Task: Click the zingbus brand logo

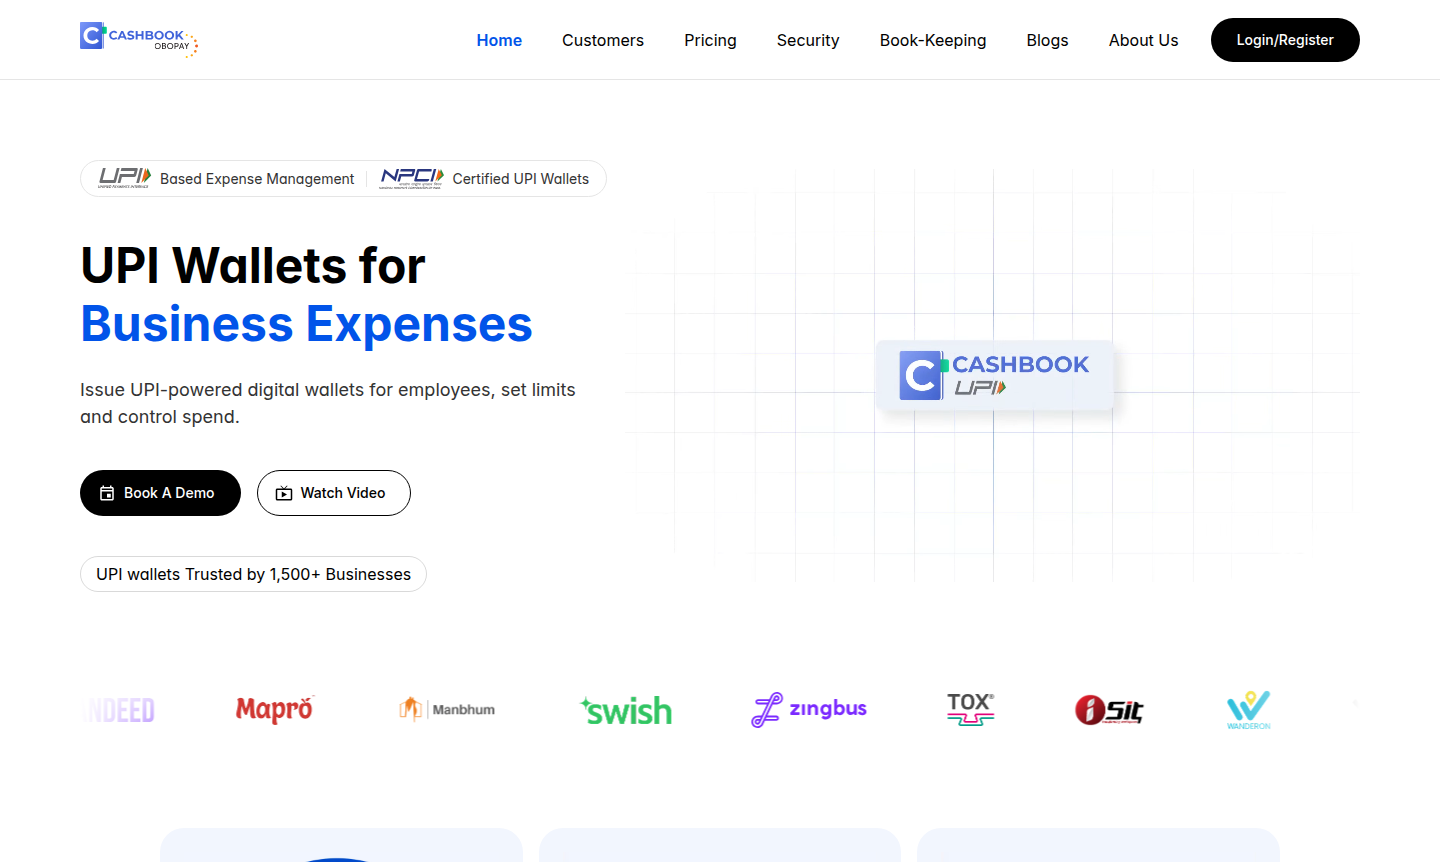Action: point(809,709)
